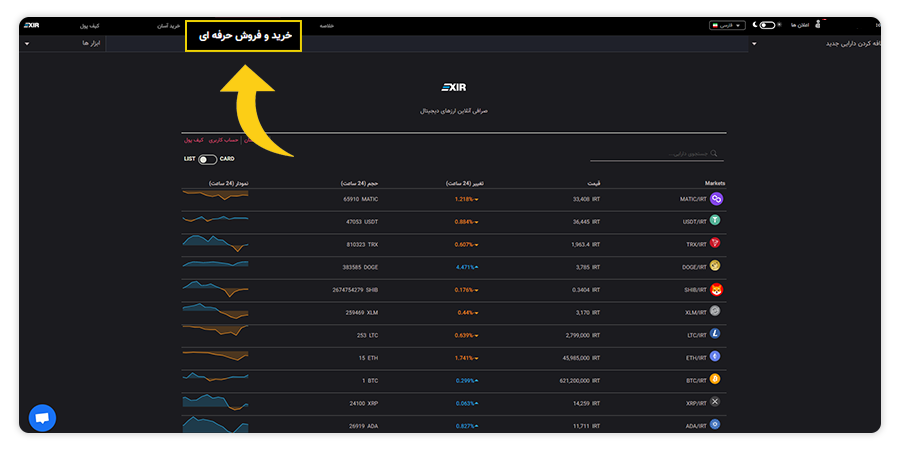Click the 1.741% change value
Viewport: 900px width, 450px height.
click(x=467, y=358)
